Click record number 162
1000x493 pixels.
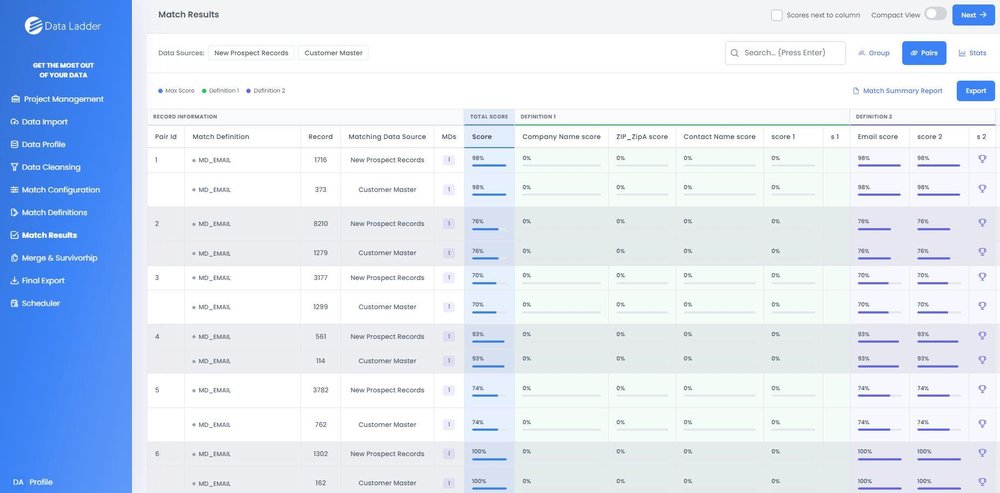tap(321, 483)
